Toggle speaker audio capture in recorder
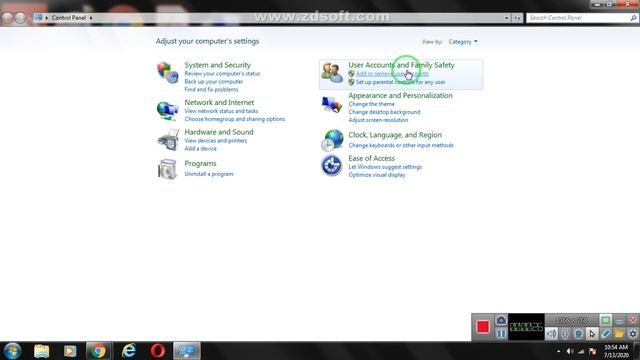Screen dimensions: 640x360 pyautogui.click(x=551, y=334)
